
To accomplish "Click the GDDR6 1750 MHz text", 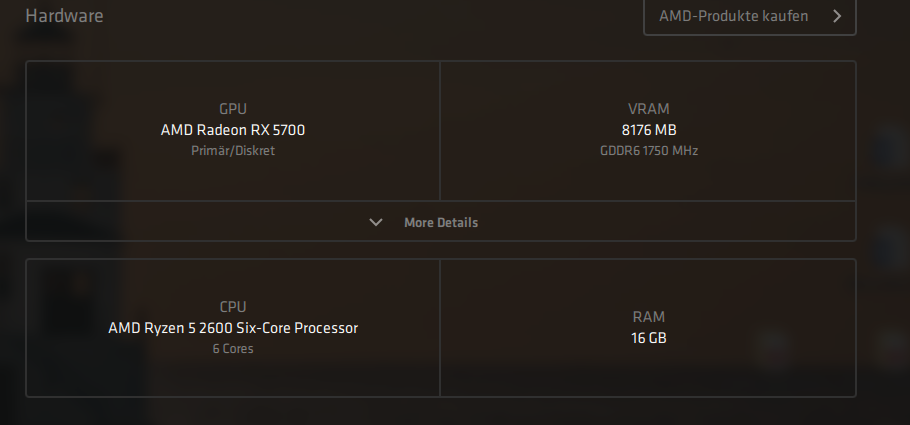I will (649, 151).
